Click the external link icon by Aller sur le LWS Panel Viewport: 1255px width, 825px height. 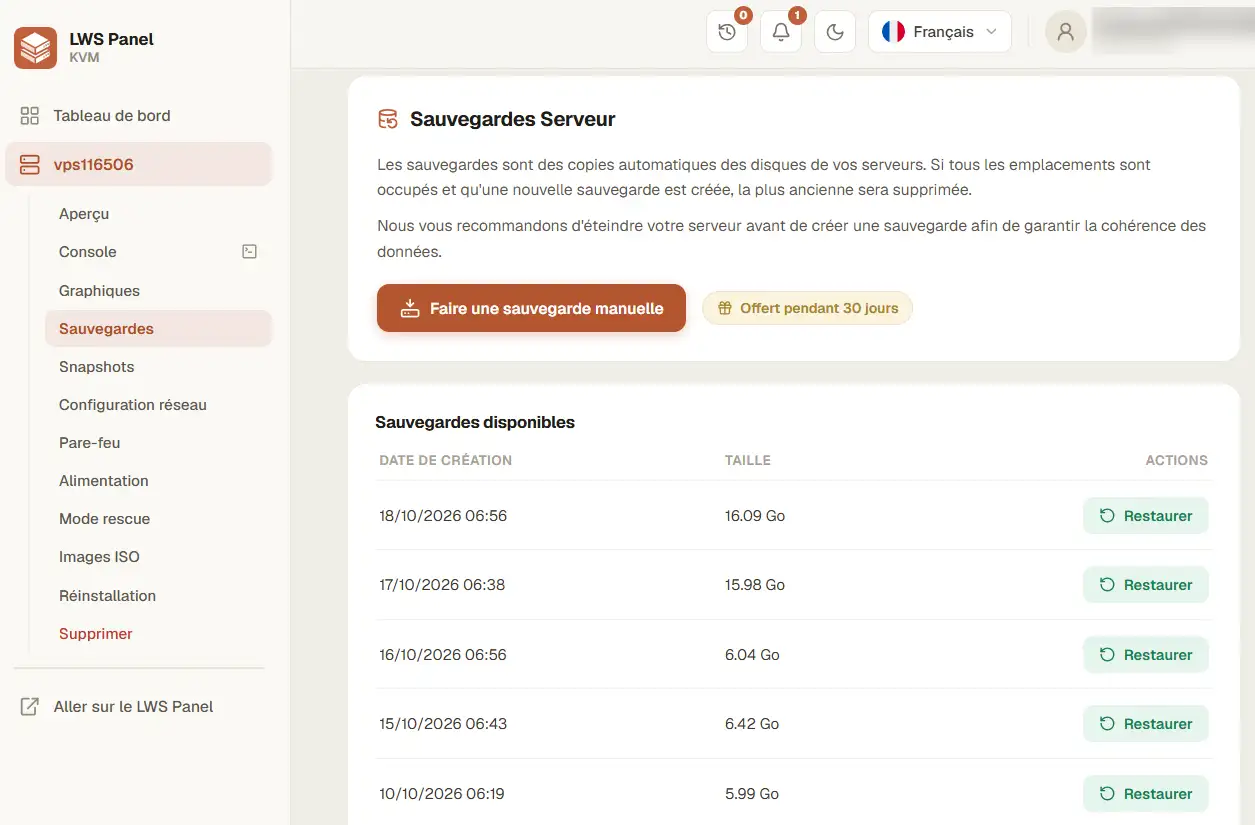click(x=30, y=707)
